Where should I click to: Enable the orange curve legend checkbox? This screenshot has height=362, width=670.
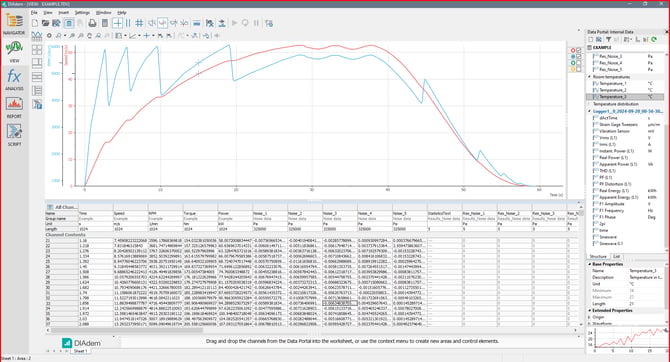point(579,69)
